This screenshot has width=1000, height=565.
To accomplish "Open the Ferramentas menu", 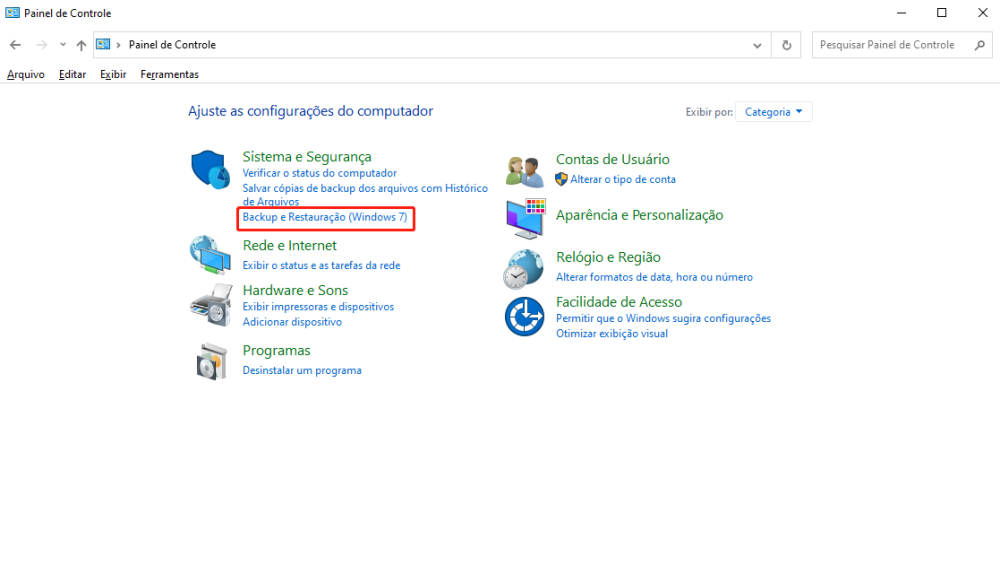I will 170,74.
